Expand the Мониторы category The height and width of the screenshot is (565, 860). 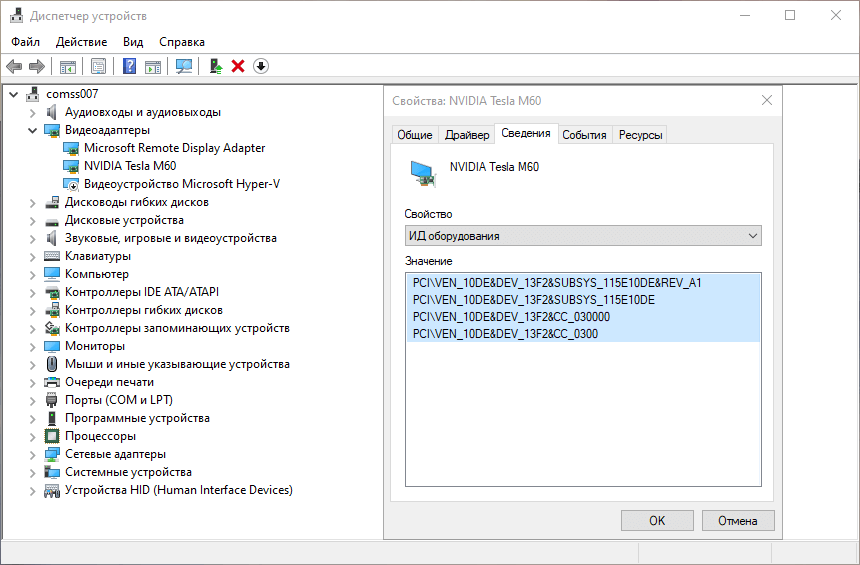coord(32,347)
